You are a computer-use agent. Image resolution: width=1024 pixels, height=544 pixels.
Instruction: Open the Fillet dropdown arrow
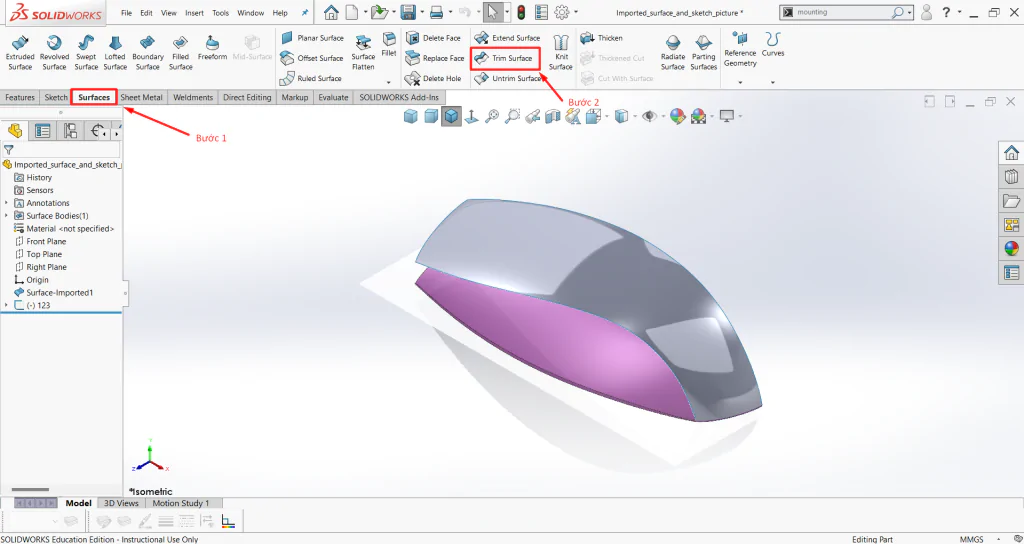pyautogui.click(x=389, y=82)
